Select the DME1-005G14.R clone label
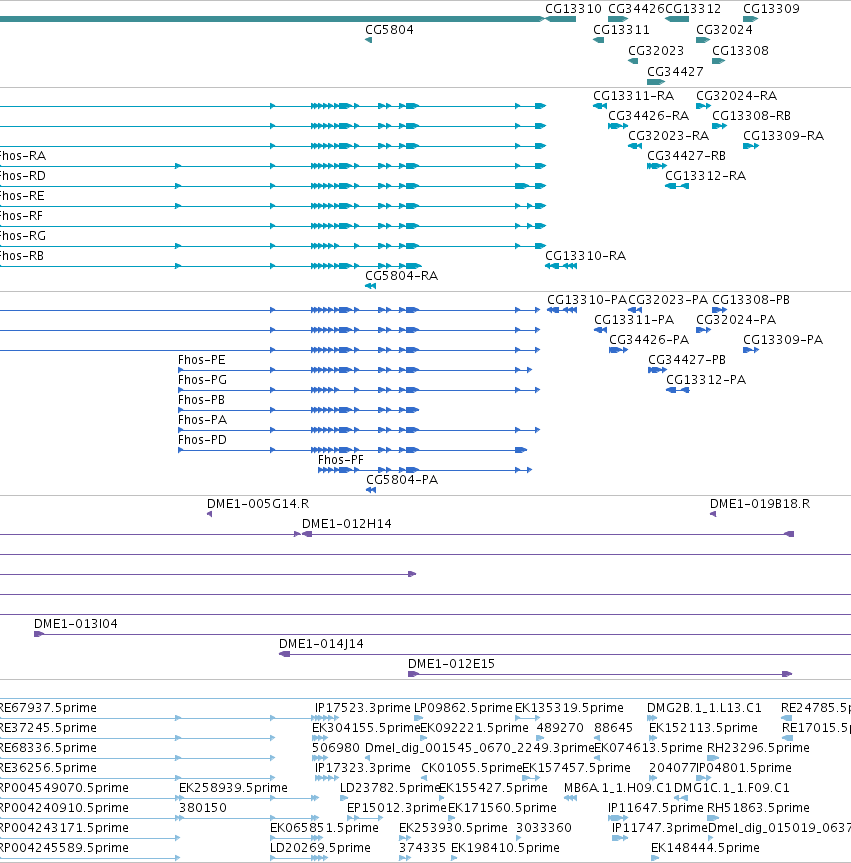The height and width of the screenshot is (863, 851). (258, 504)
